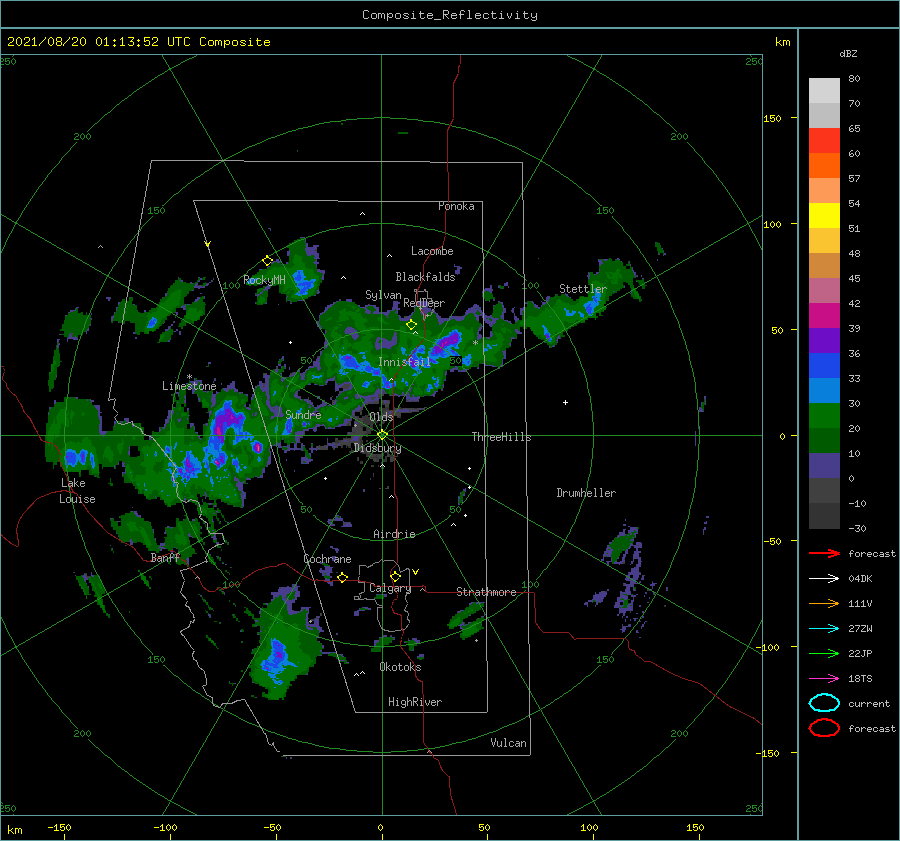
Task: Click the red forecast arrow in the legend
Action: point(824,553)
